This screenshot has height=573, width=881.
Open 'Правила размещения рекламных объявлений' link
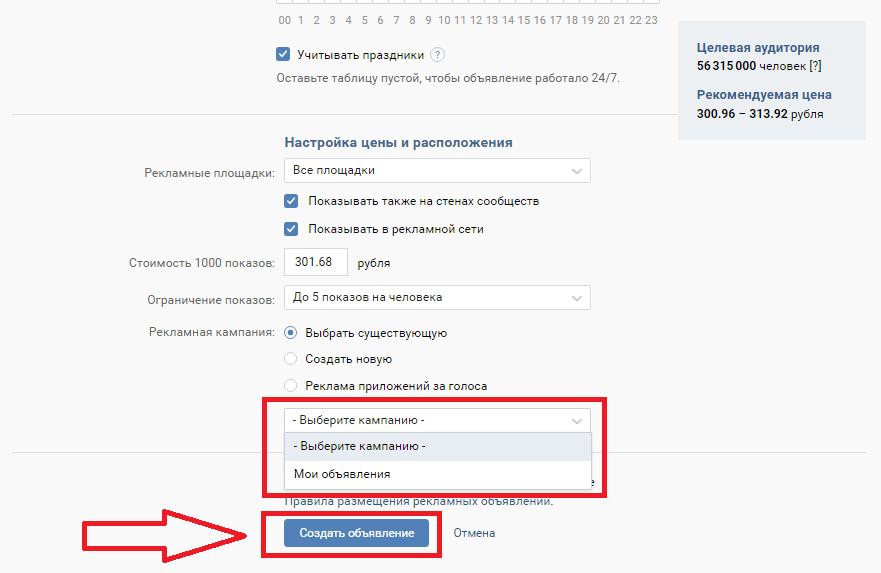[418, 501]
